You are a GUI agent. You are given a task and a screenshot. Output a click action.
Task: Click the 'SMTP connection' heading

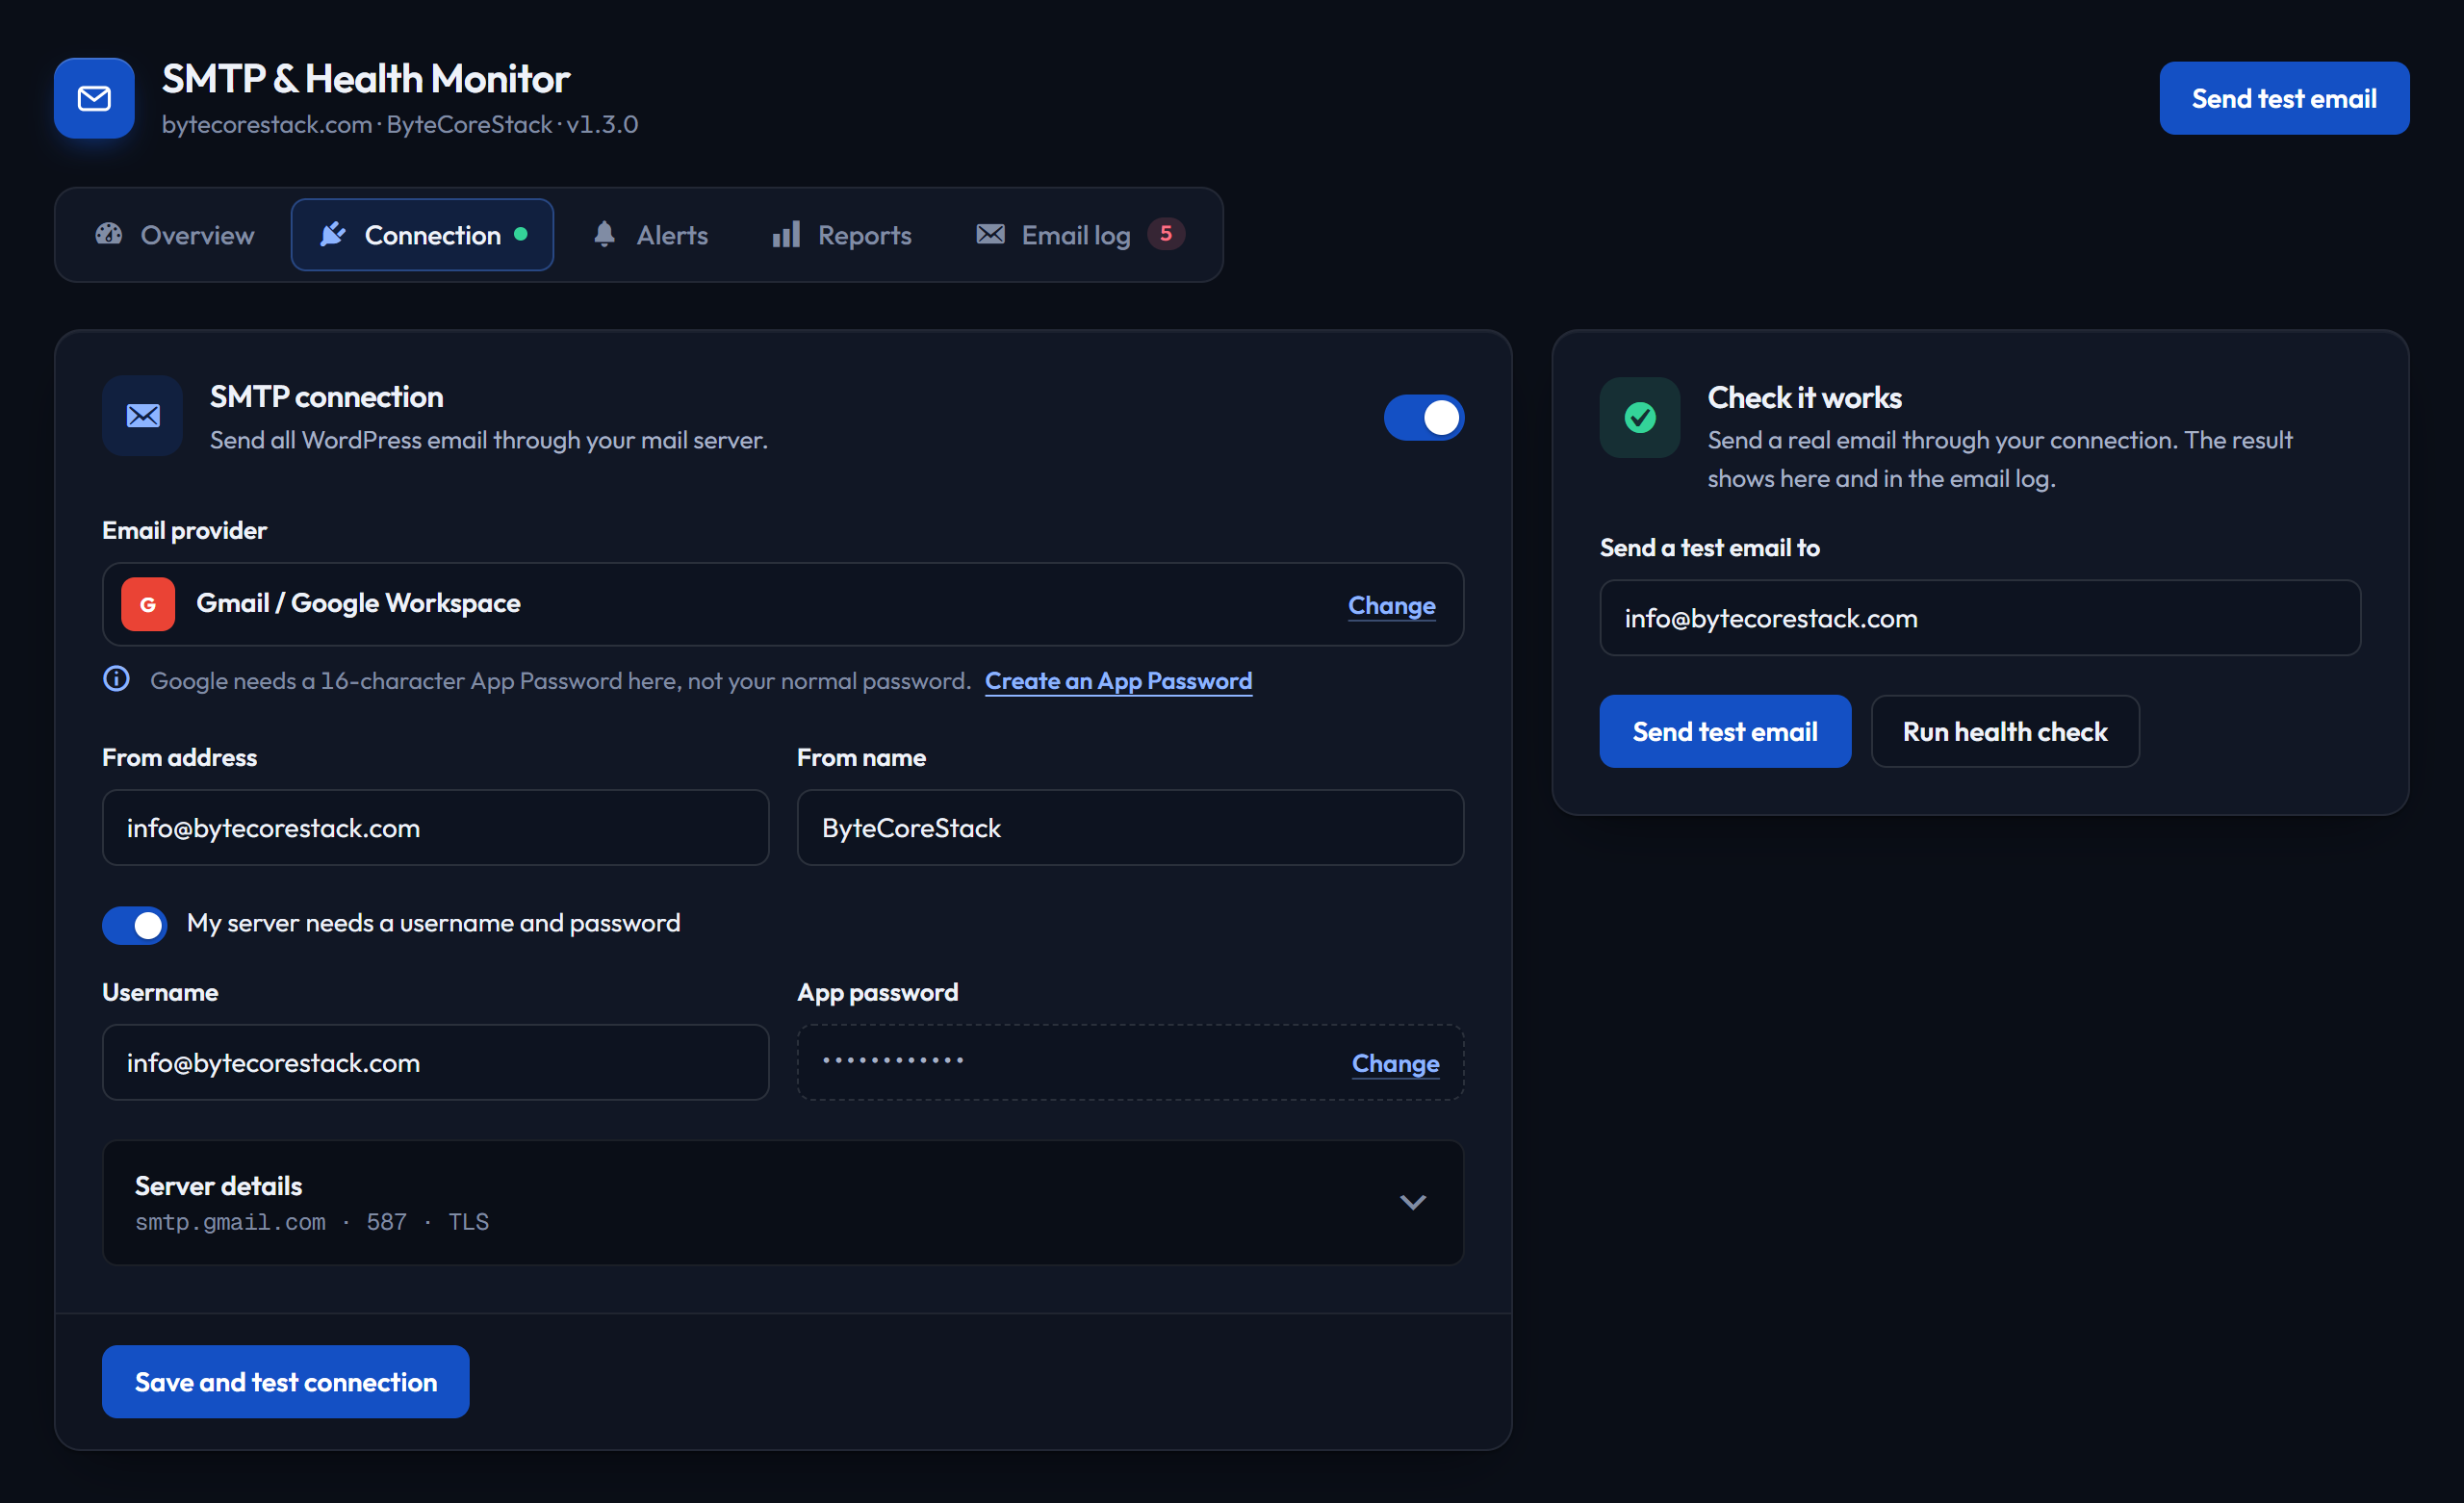tap(326, 396)
